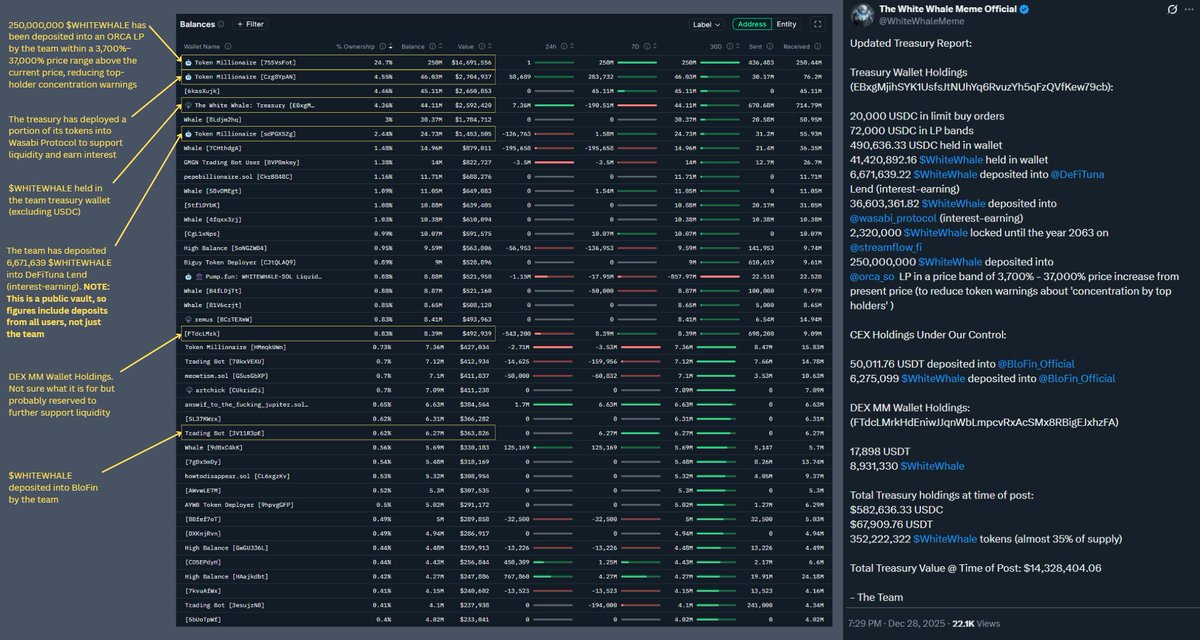Select Trading Bot [3esujzN8] row

502,607
